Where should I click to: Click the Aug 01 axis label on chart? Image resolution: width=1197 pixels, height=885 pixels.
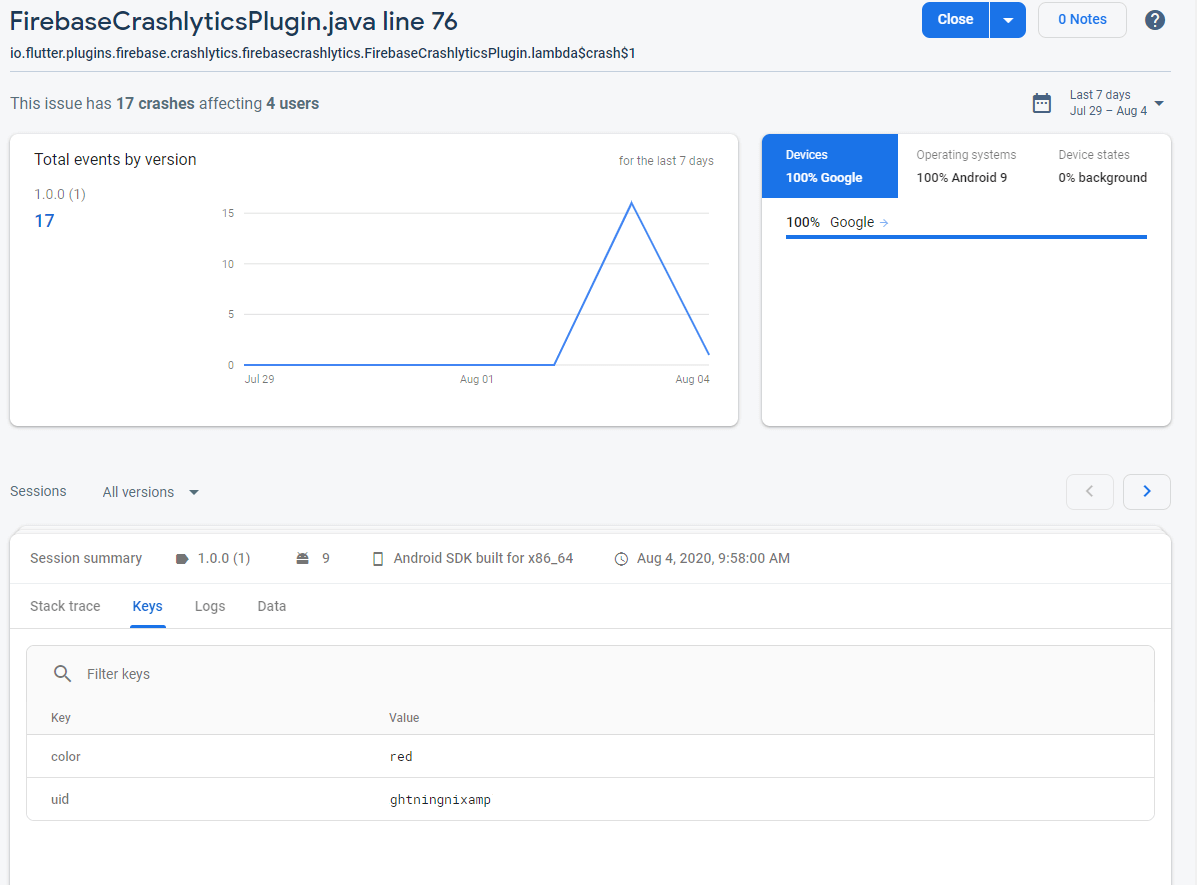(476, 380)
